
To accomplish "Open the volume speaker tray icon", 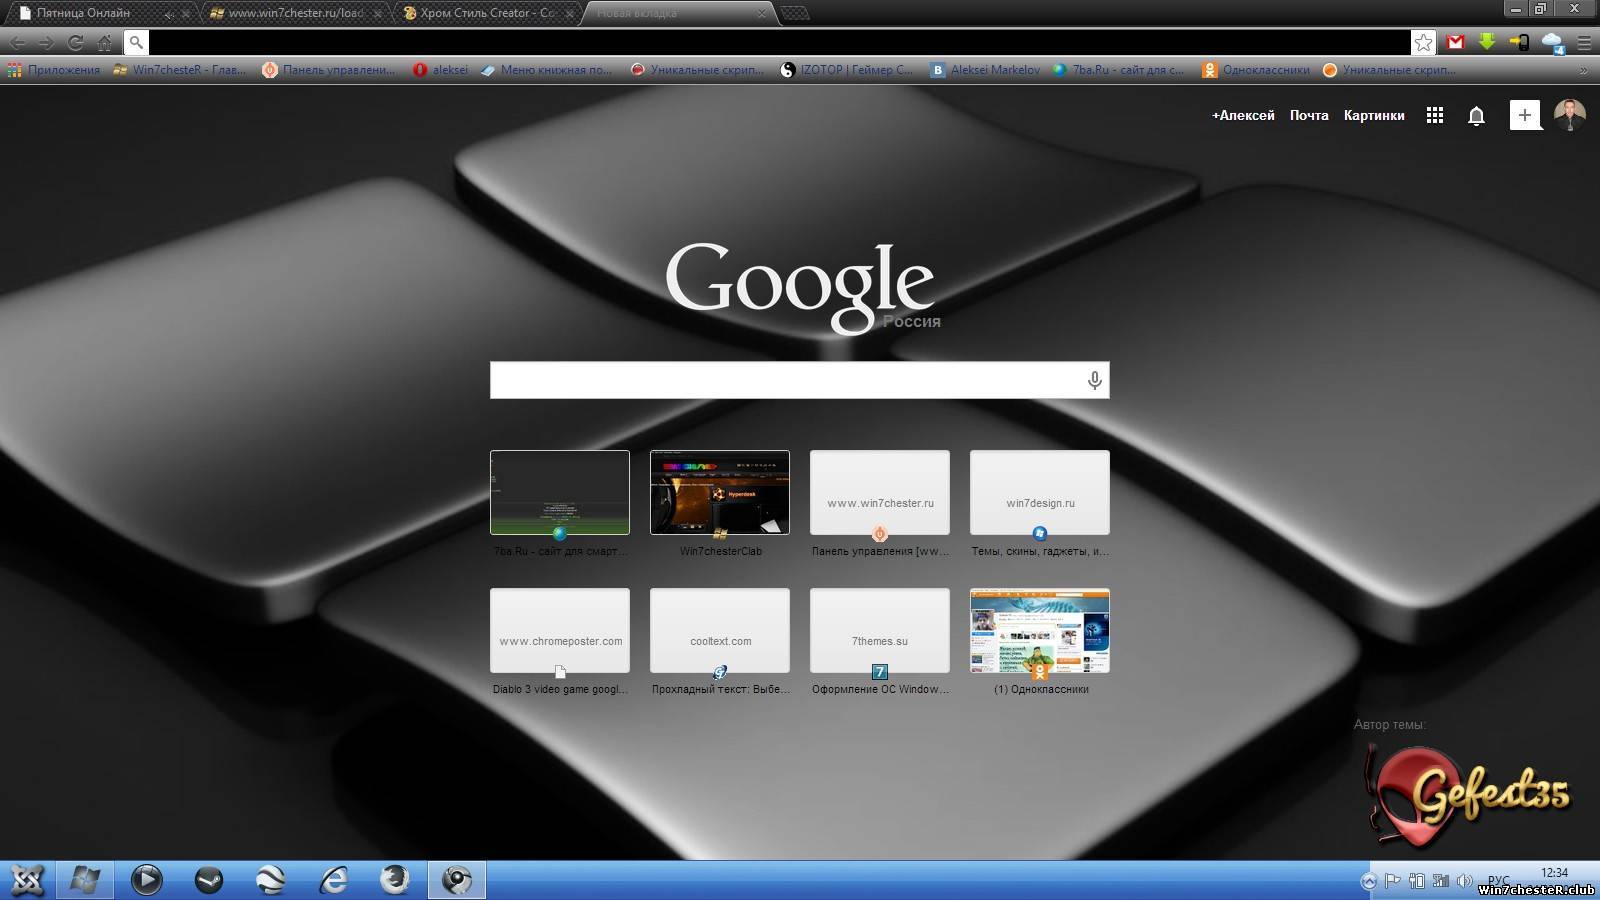I will pos(1464,881).
